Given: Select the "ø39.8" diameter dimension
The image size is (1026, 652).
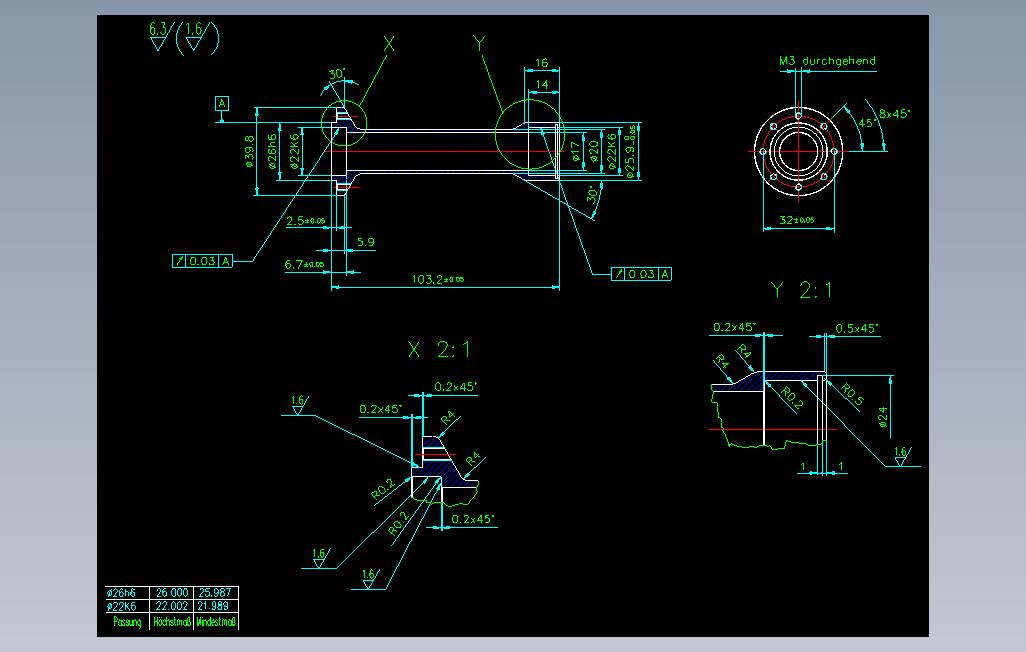Looking at the screenshot, I should click(x=249, y=152).
